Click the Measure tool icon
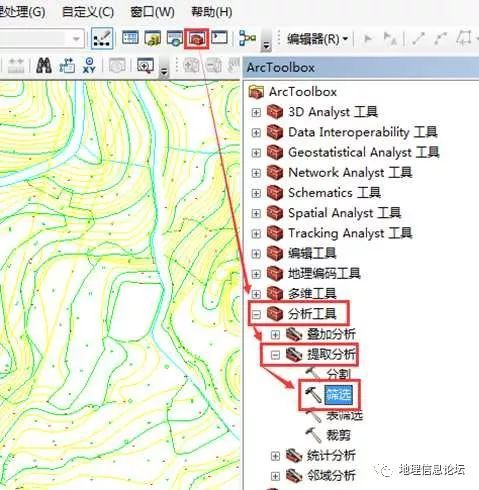This screenshot has width=479, height=490. [x=15, y=65]
